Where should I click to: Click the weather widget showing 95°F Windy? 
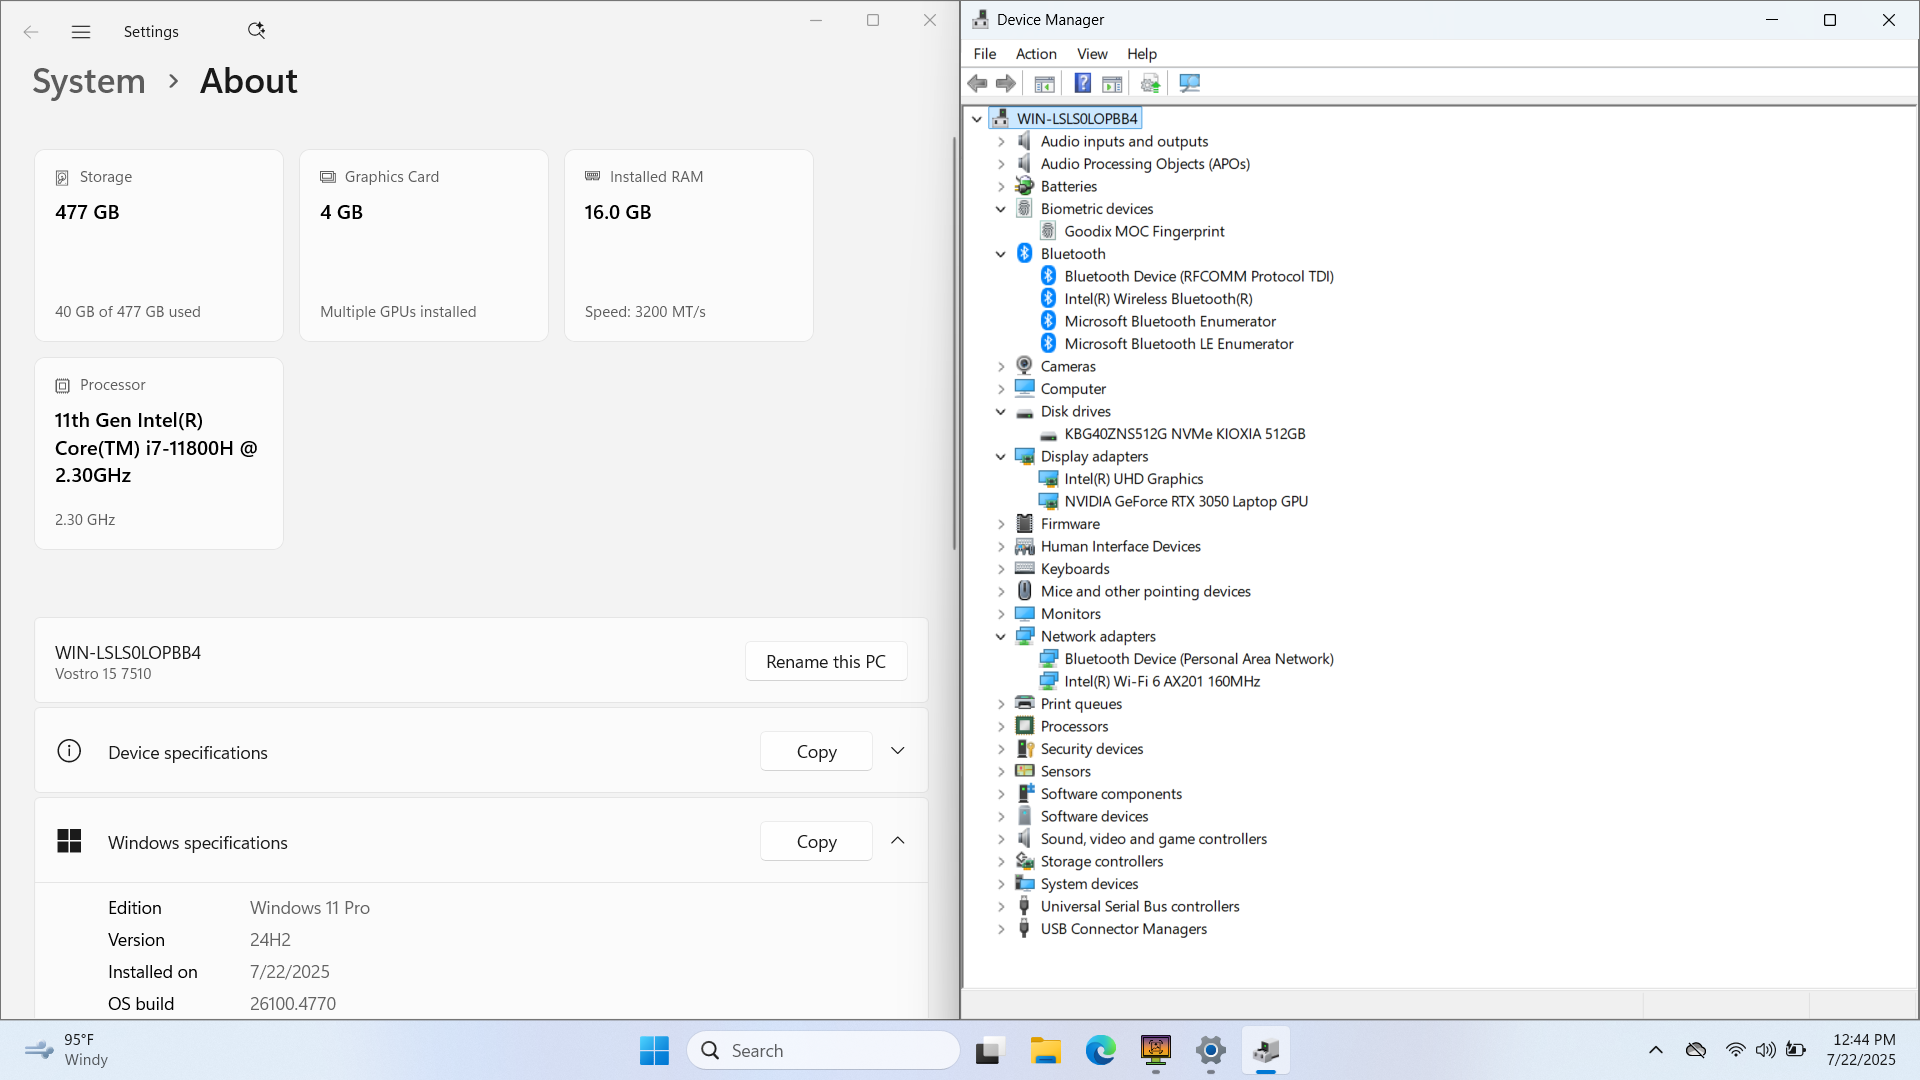pyautogui.click(x=67, y=1050)
